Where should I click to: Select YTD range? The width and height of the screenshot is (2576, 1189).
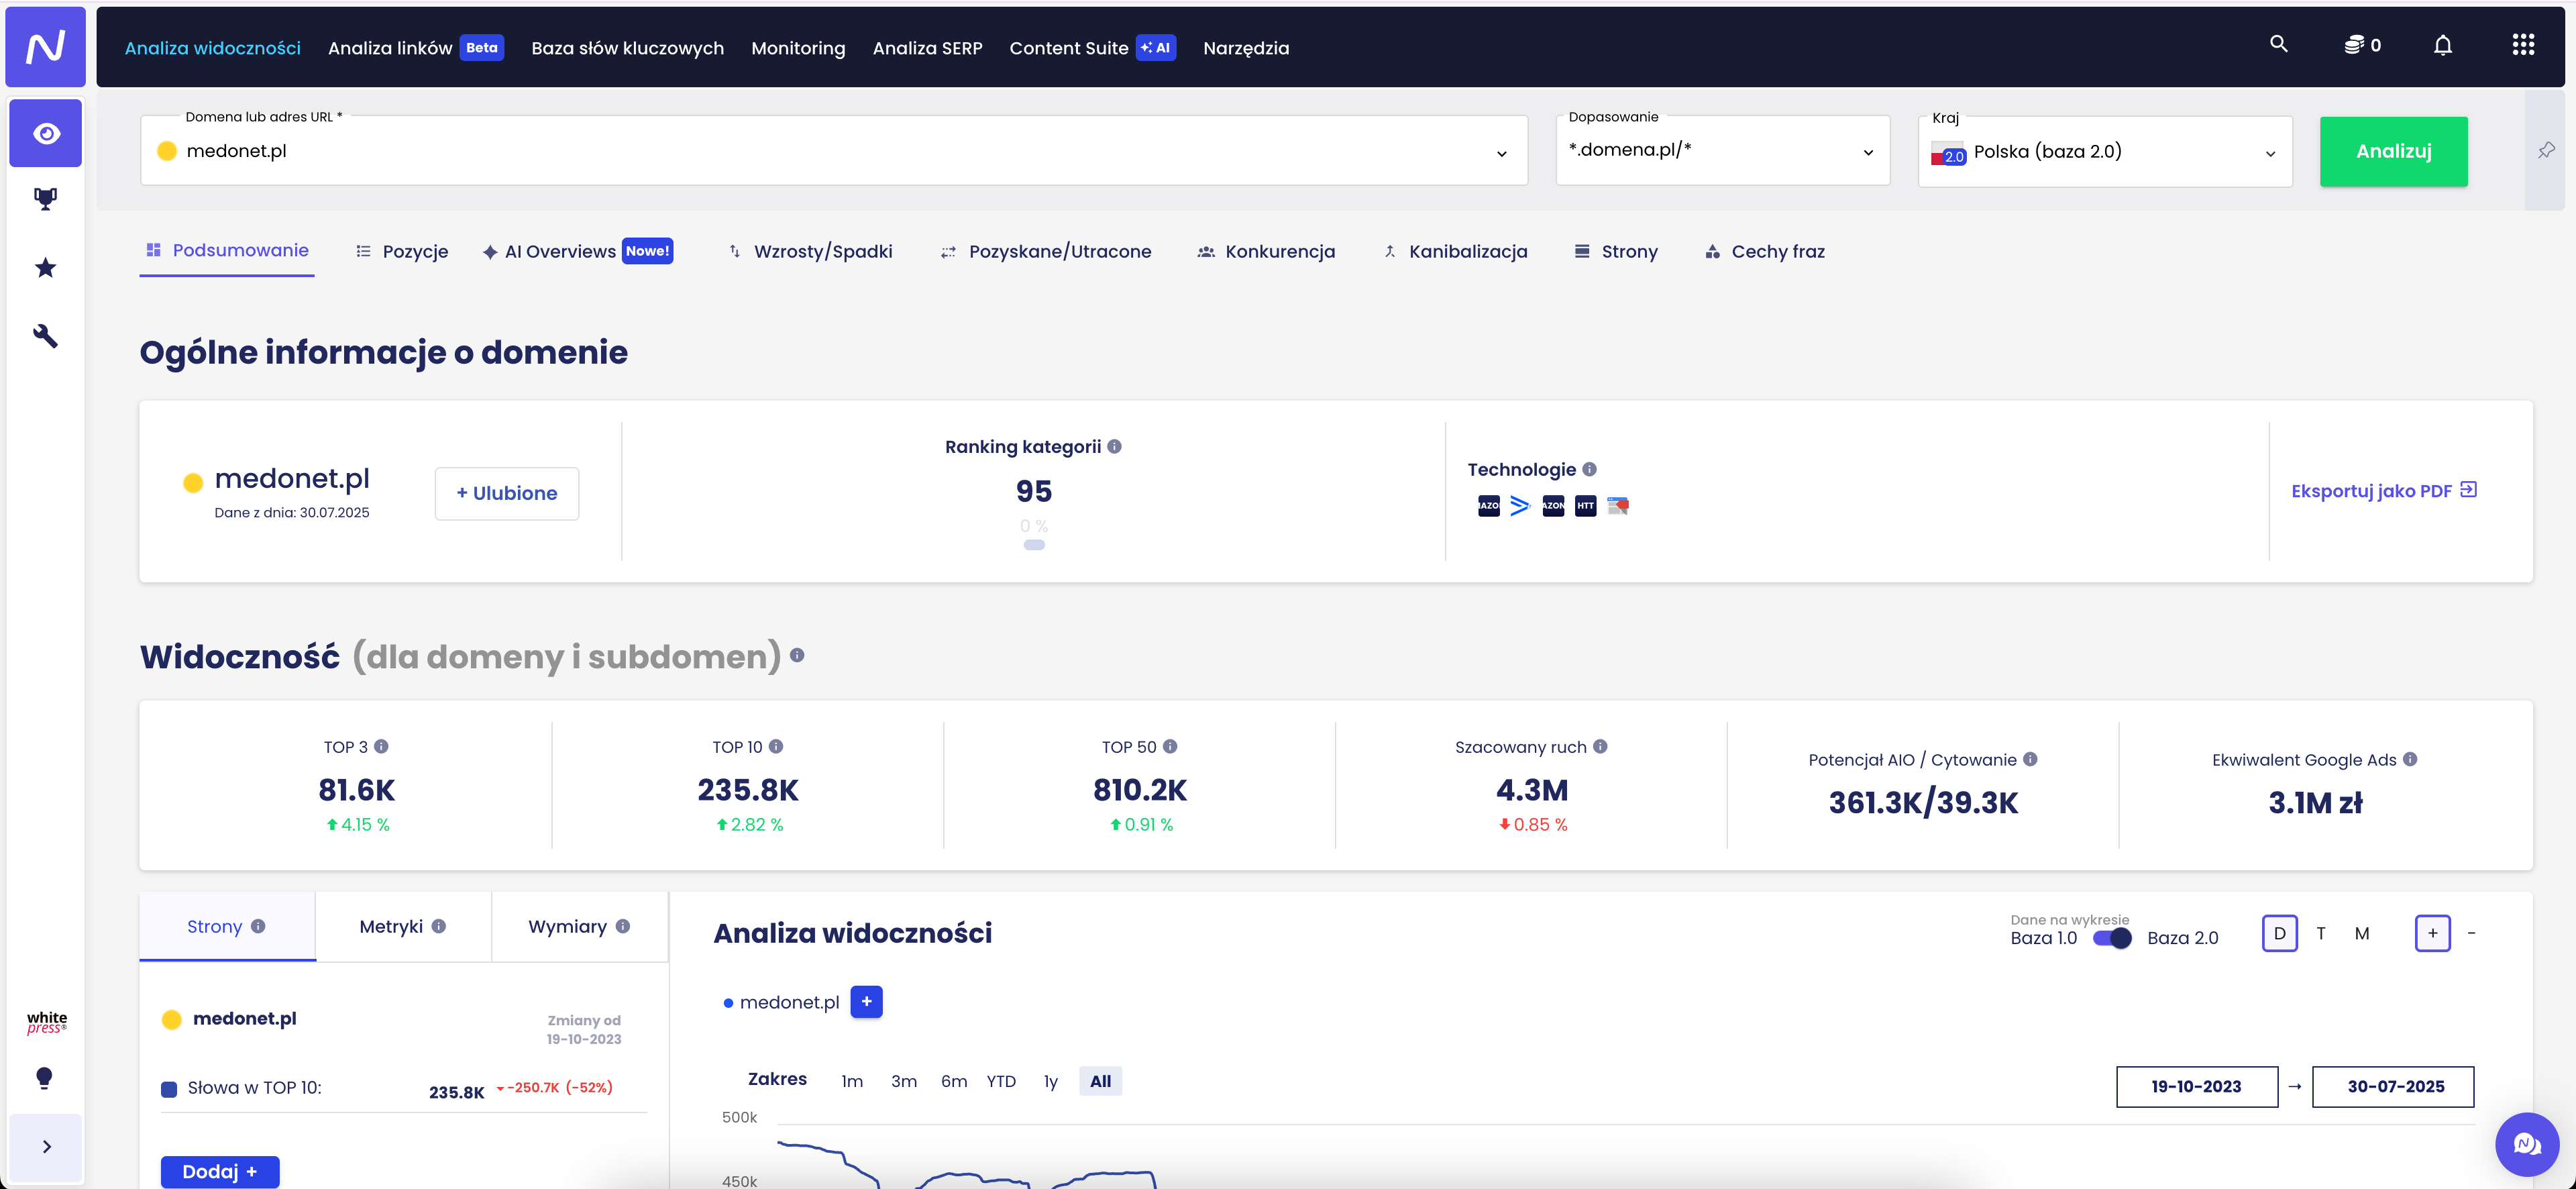coord(1001,1081)
